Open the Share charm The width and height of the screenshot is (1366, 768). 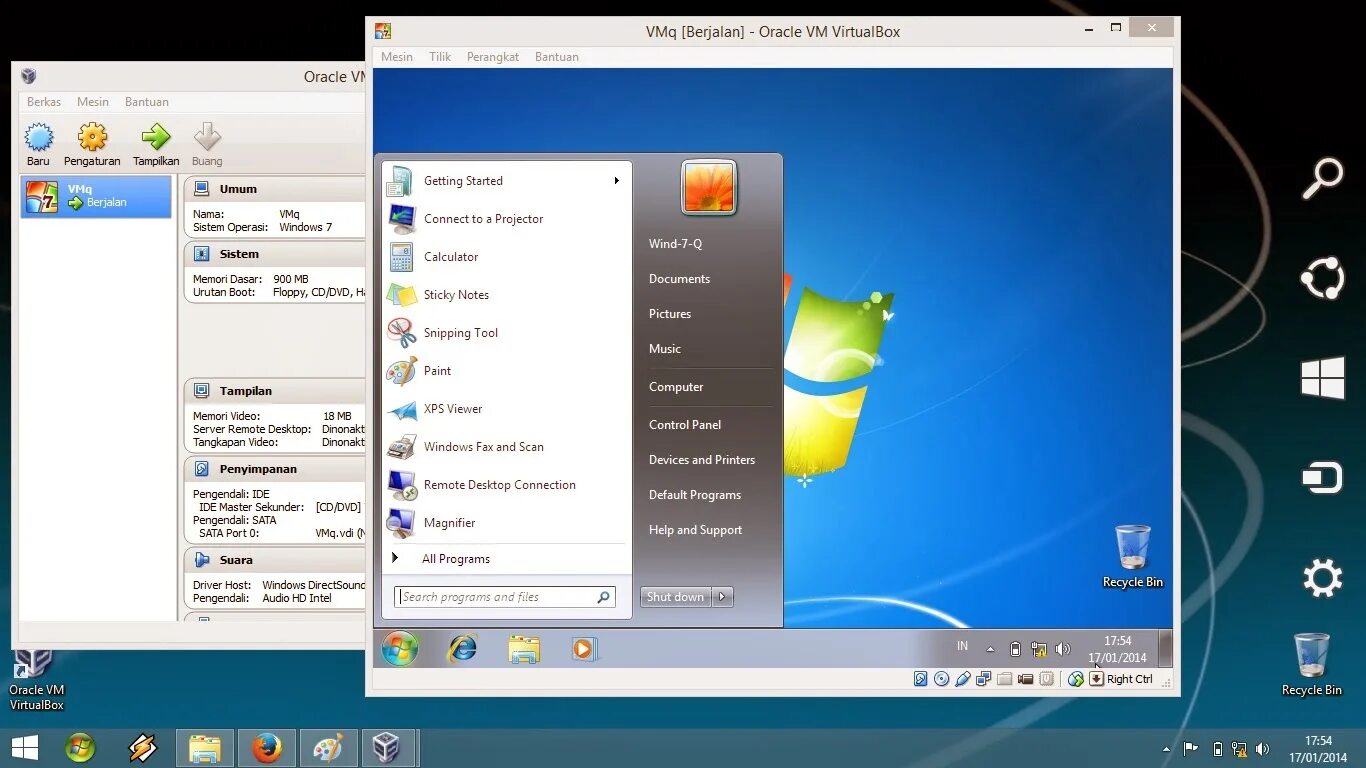(1322, 279)
